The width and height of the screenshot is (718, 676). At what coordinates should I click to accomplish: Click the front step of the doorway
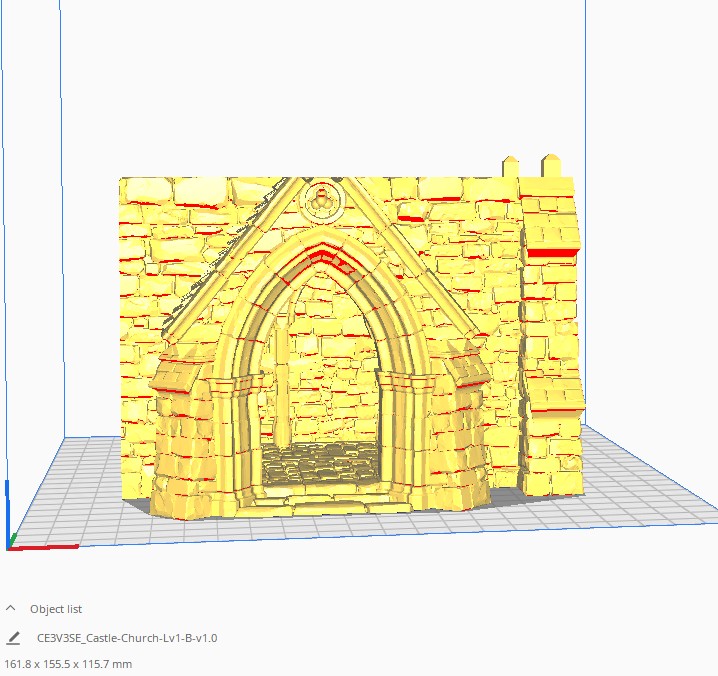click(x=320, y=505)
